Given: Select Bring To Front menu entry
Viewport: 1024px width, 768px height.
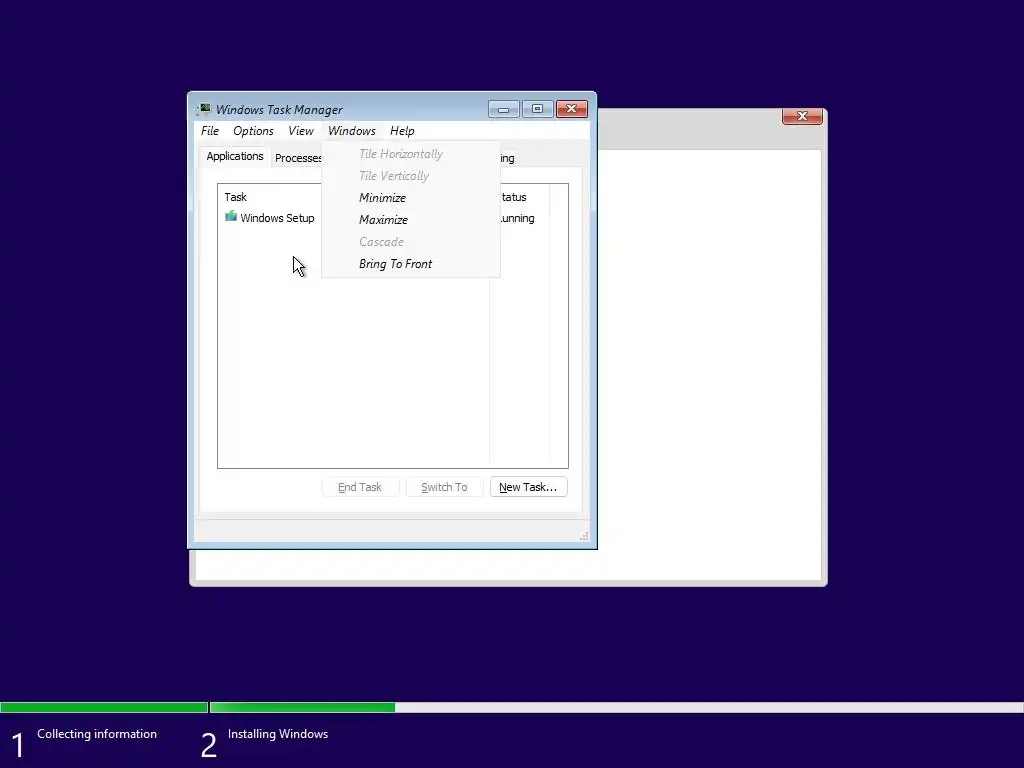Looking at the screenshot, I should click(411, 264).
